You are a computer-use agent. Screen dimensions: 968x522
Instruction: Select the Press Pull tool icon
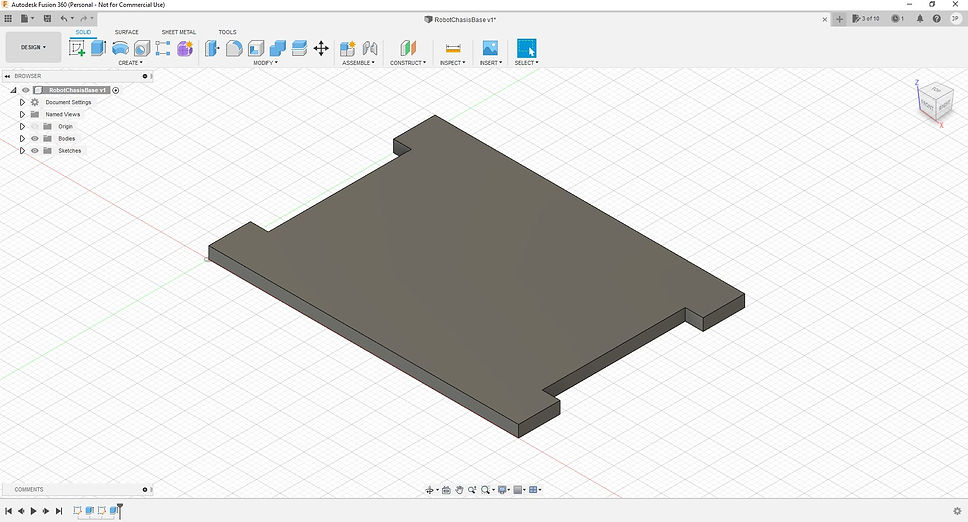(212, 48)
